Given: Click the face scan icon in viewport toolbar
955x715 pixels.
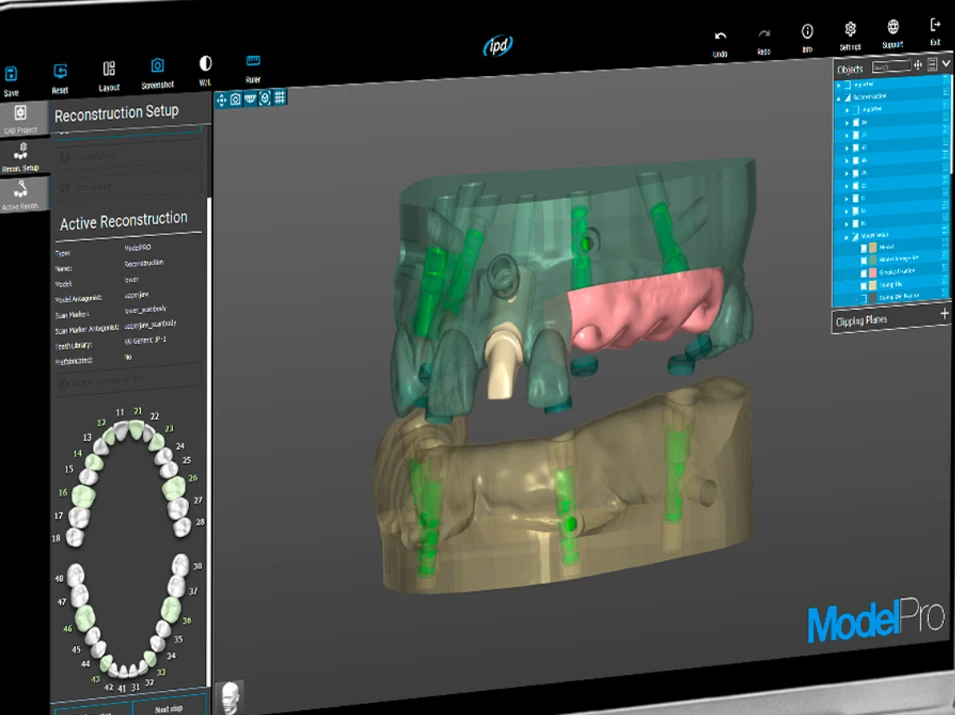Looking at the screenshot, I should pos(265,98).
